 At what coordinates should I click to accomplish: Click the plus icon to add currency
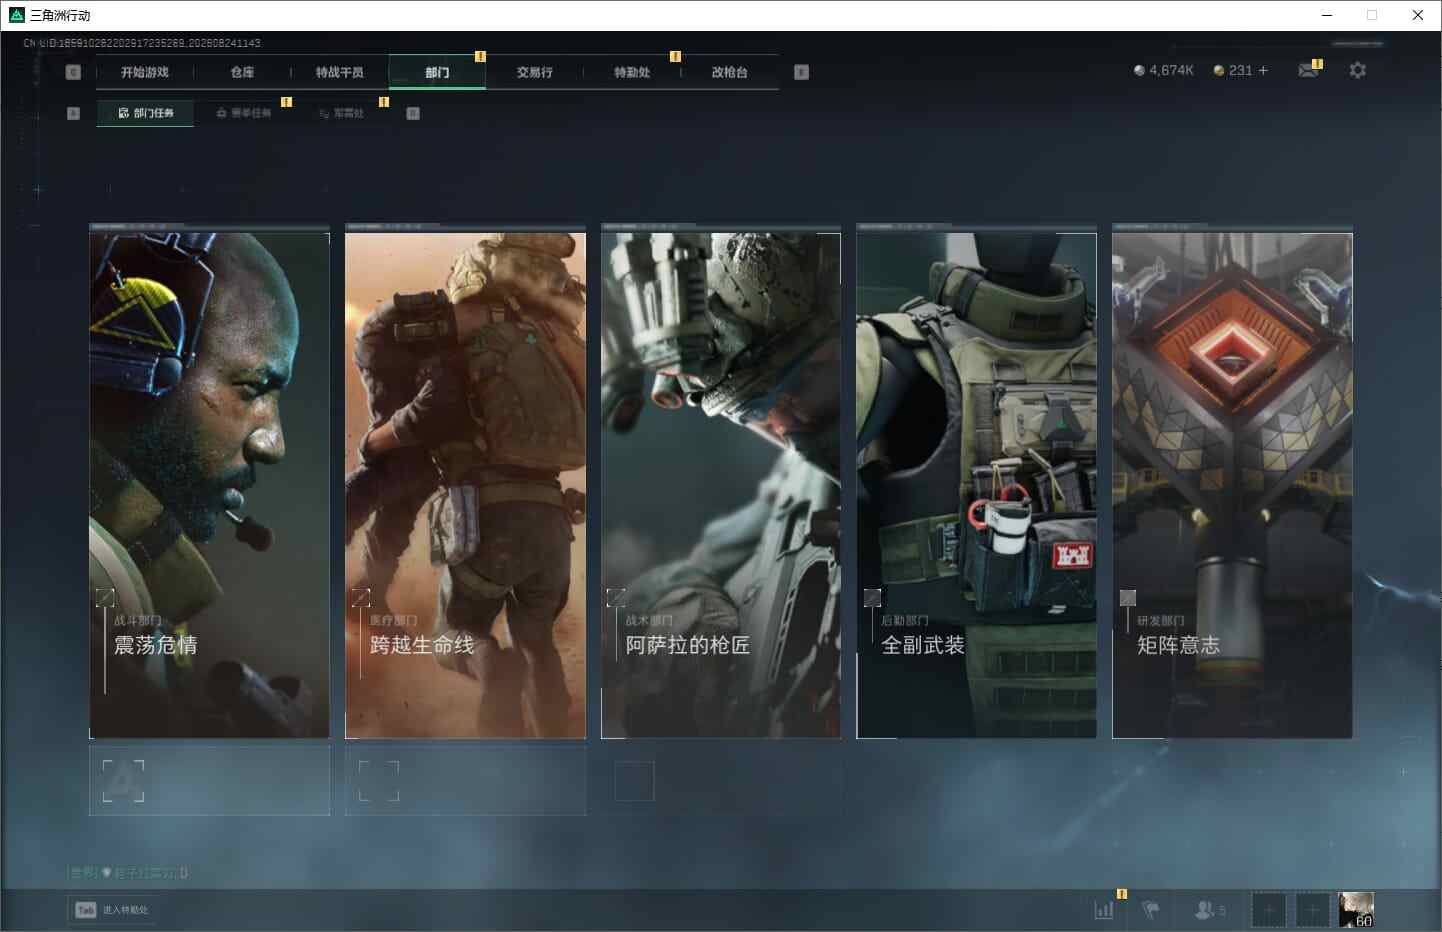[x=1263, y=70]
